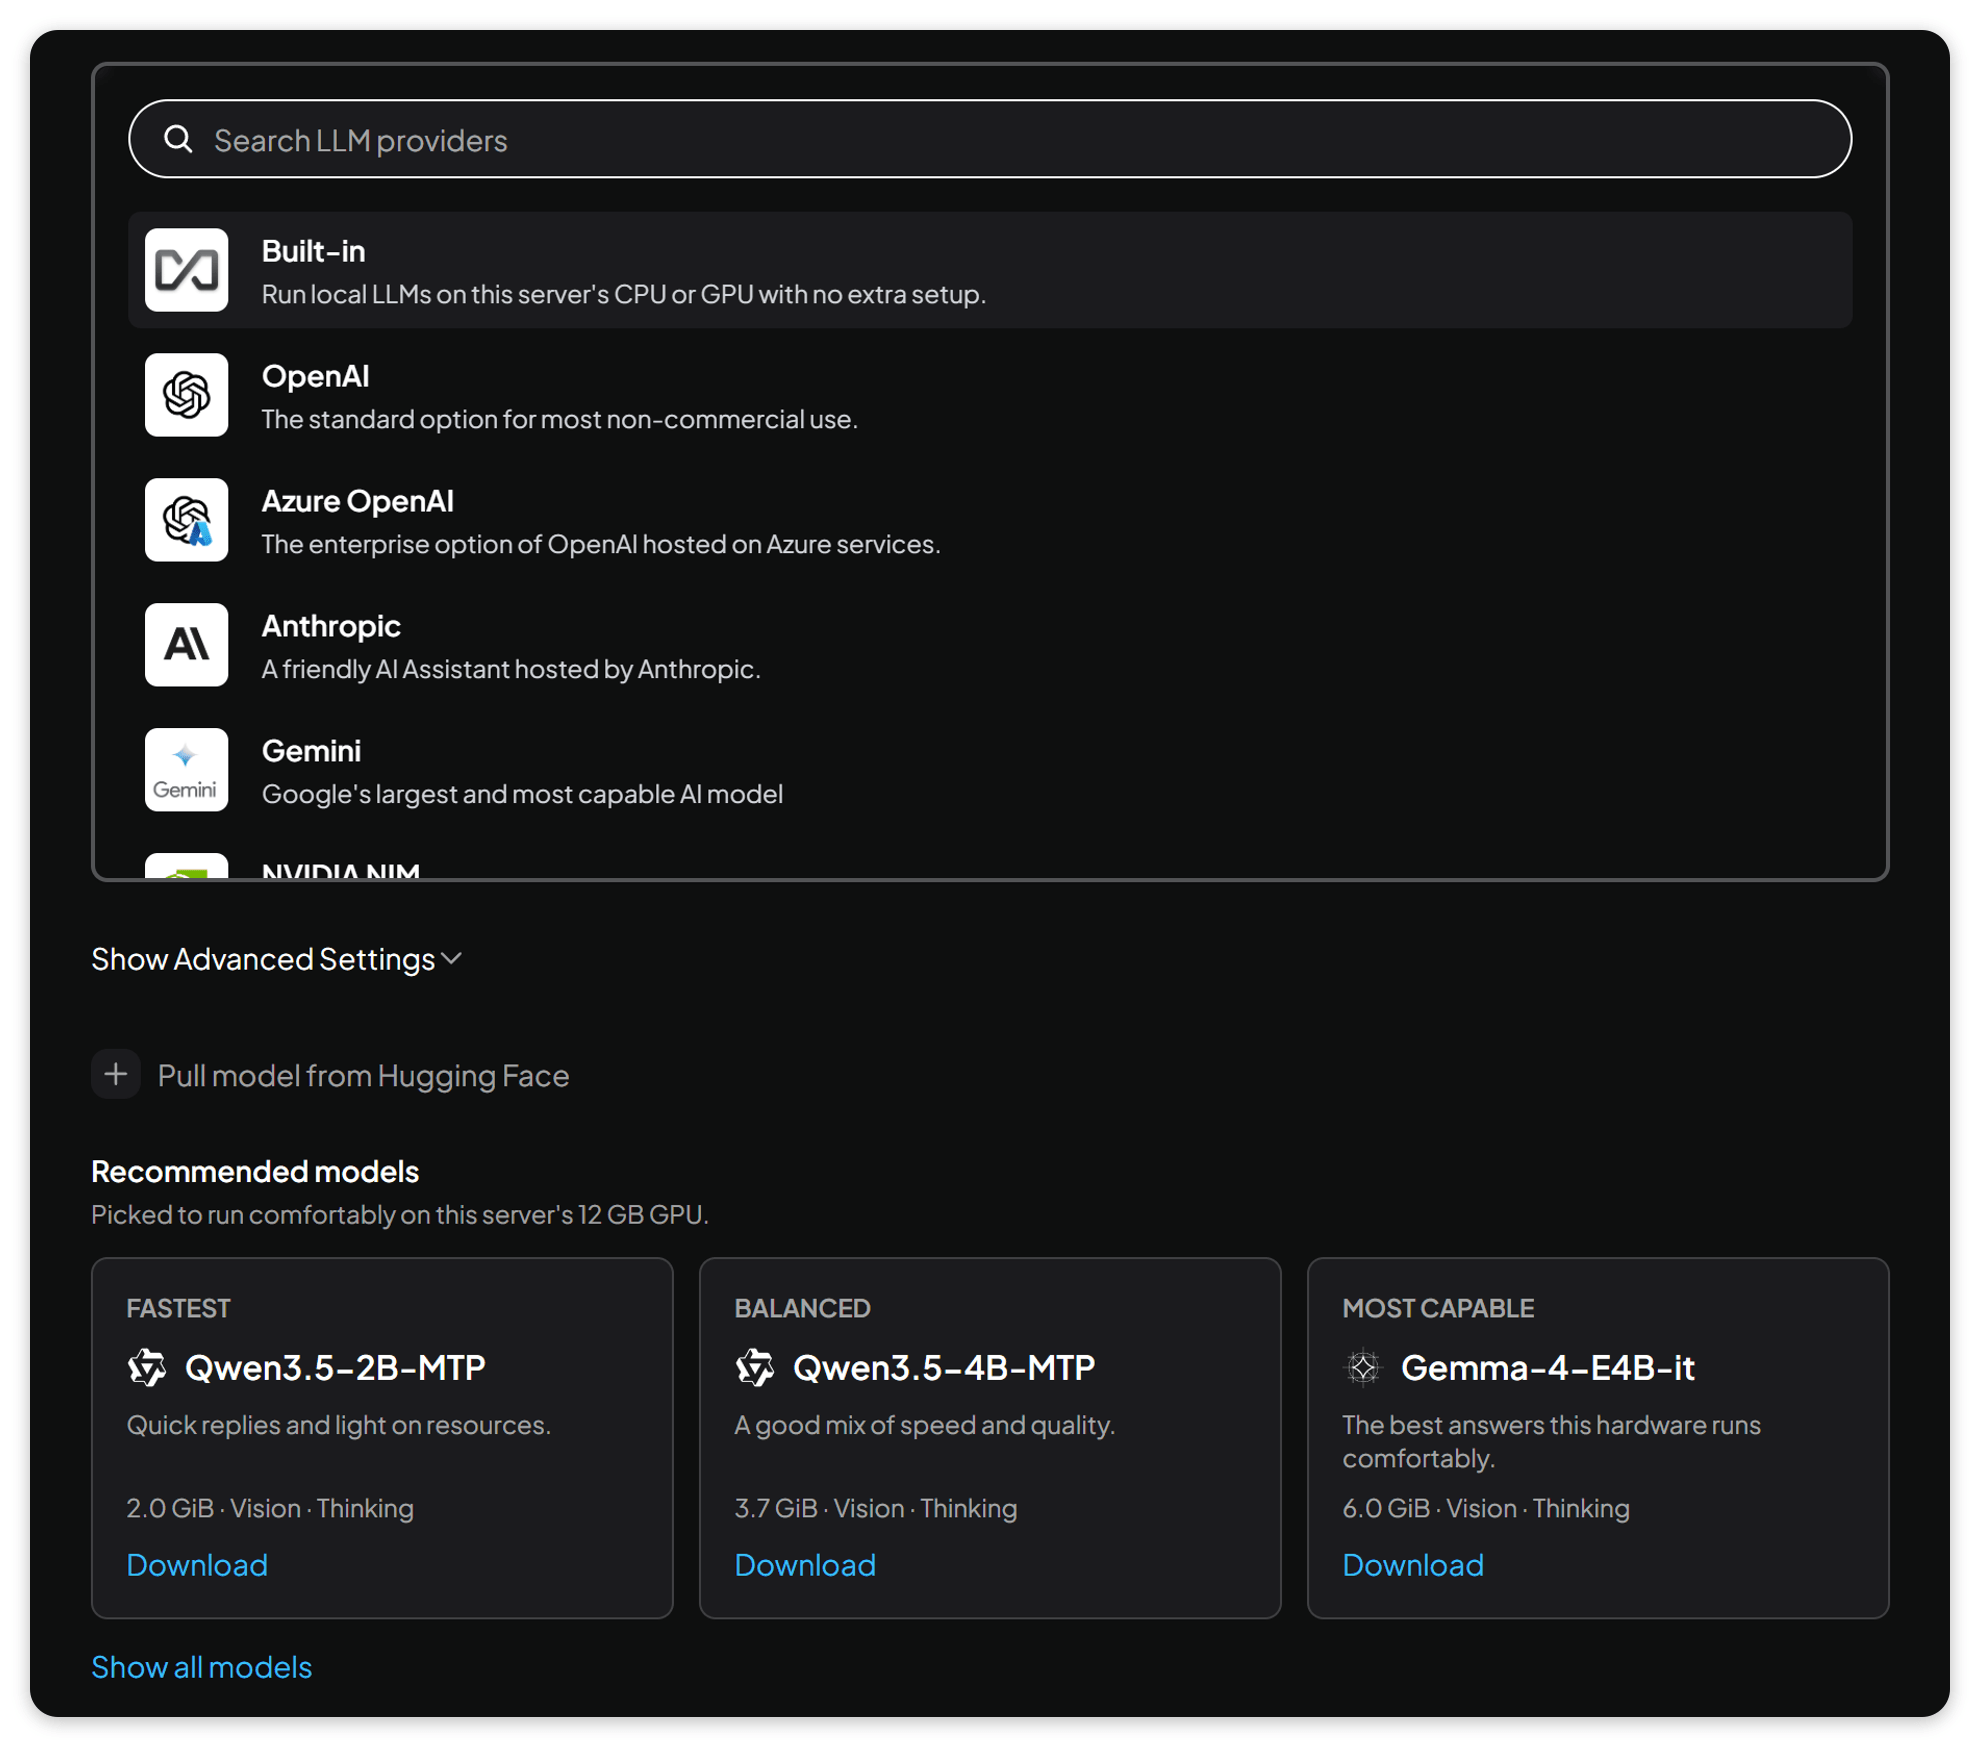Click the Gemma icon on Gemma-4-E4B-it card
The height and width of the screenshot is (1747, 1980).
(x=1363, y=1368)
